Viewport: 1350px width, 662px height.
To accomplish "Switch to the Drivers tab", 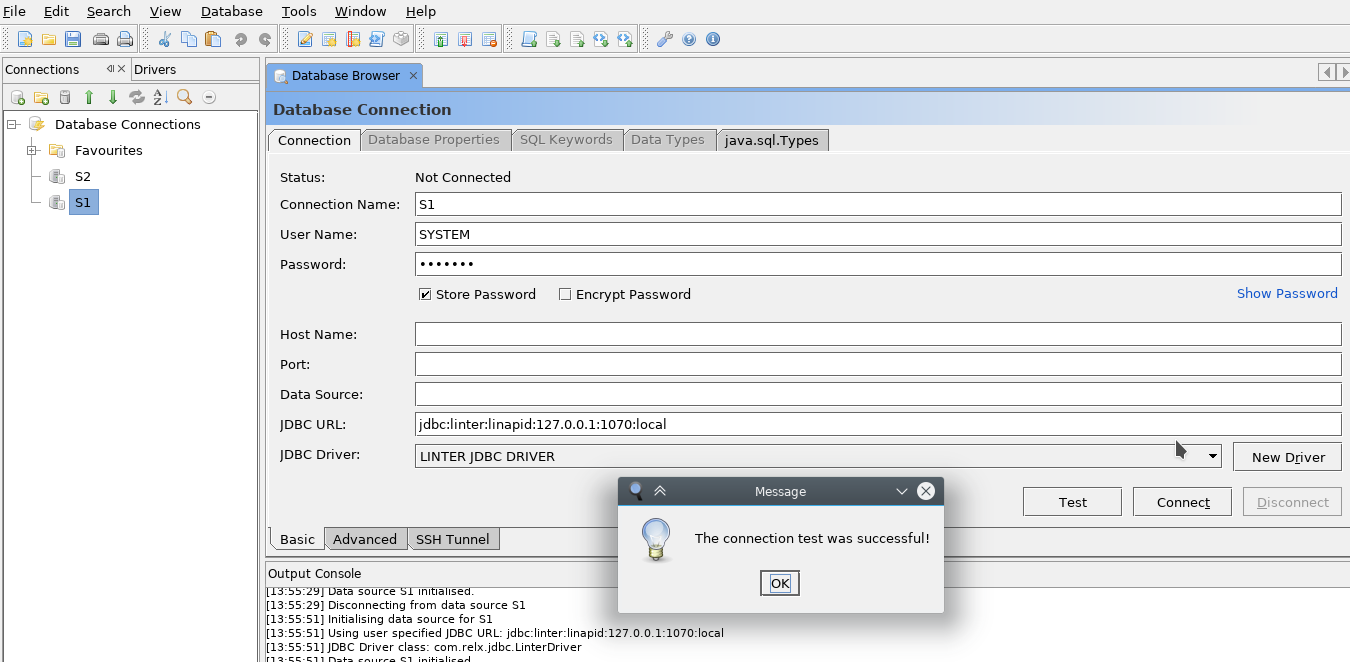I will (x=155, y=69).
